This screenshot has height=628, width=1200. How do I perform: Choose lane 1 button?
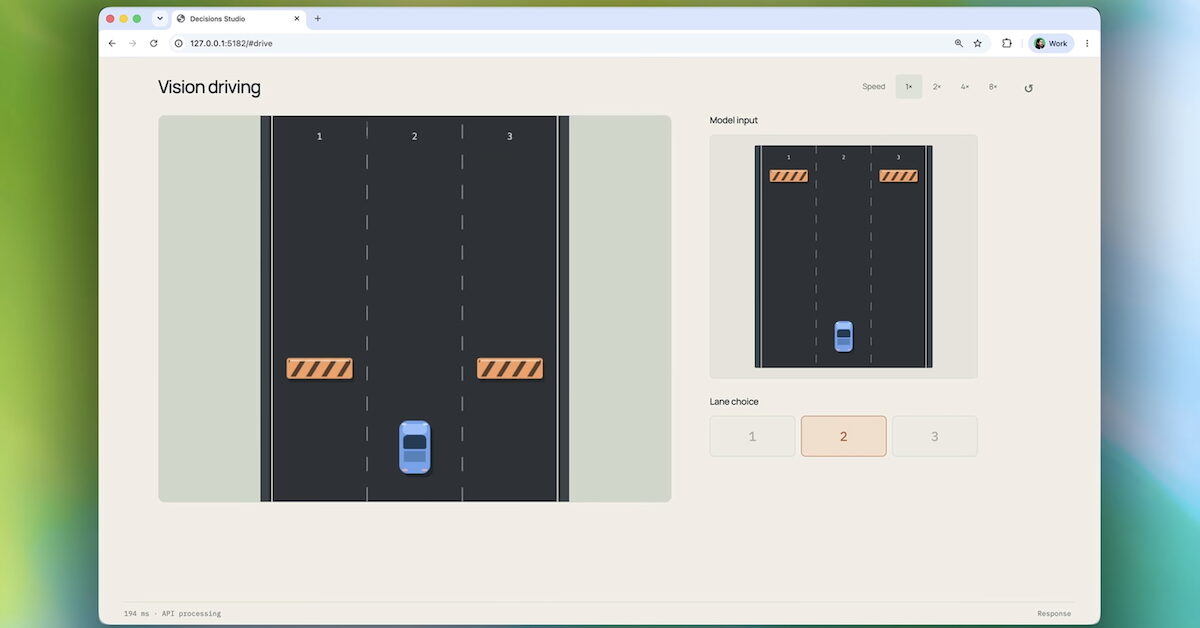pos(753,436)
